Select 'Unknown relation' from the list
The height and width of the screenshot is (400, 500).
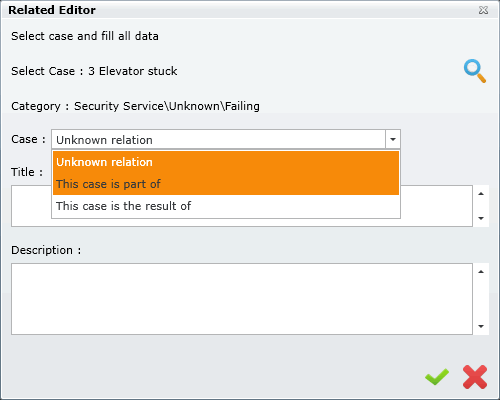pos(226,162)
